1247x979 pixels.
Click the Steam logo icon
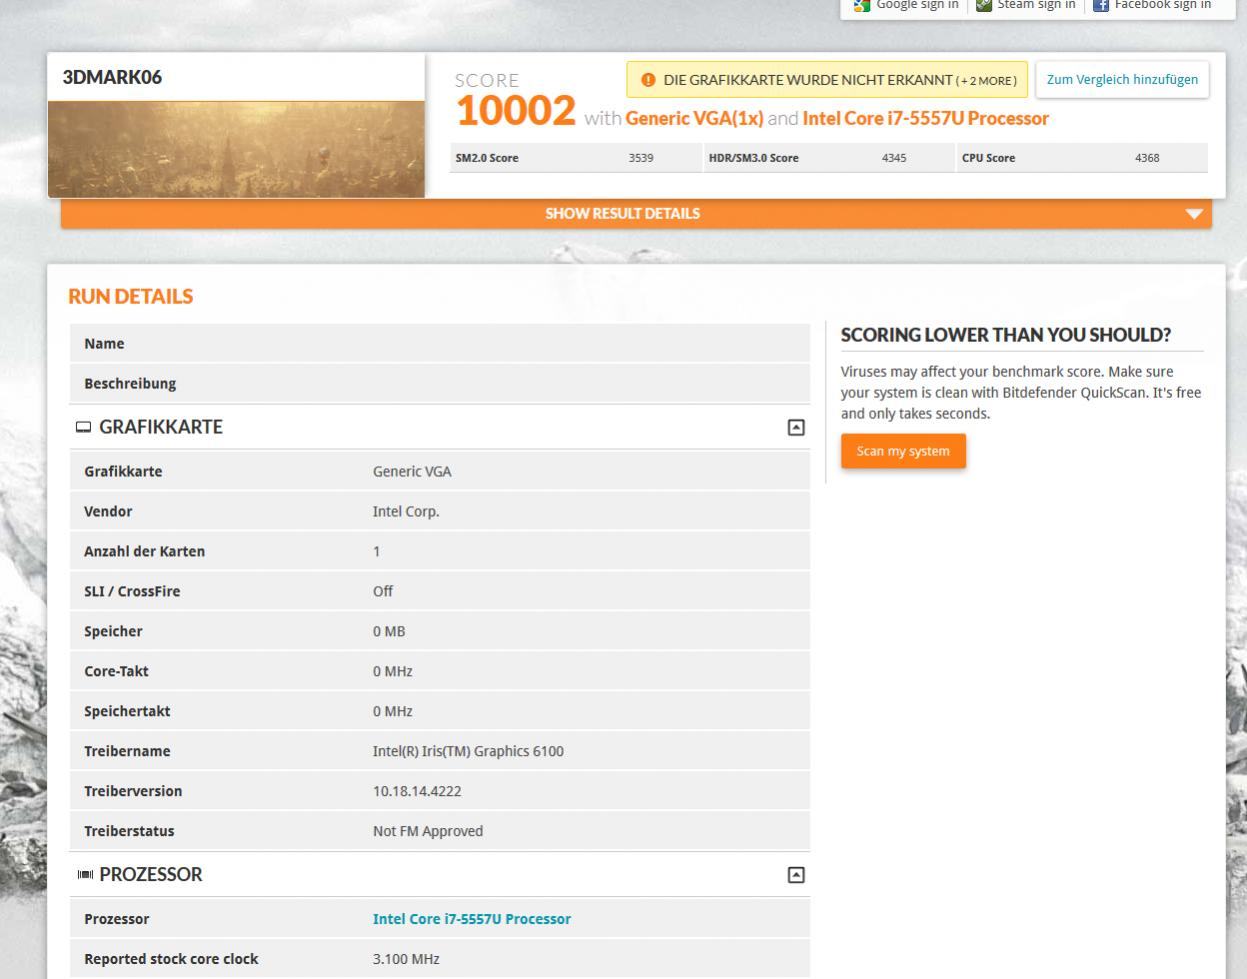click(x=983, y=5)
